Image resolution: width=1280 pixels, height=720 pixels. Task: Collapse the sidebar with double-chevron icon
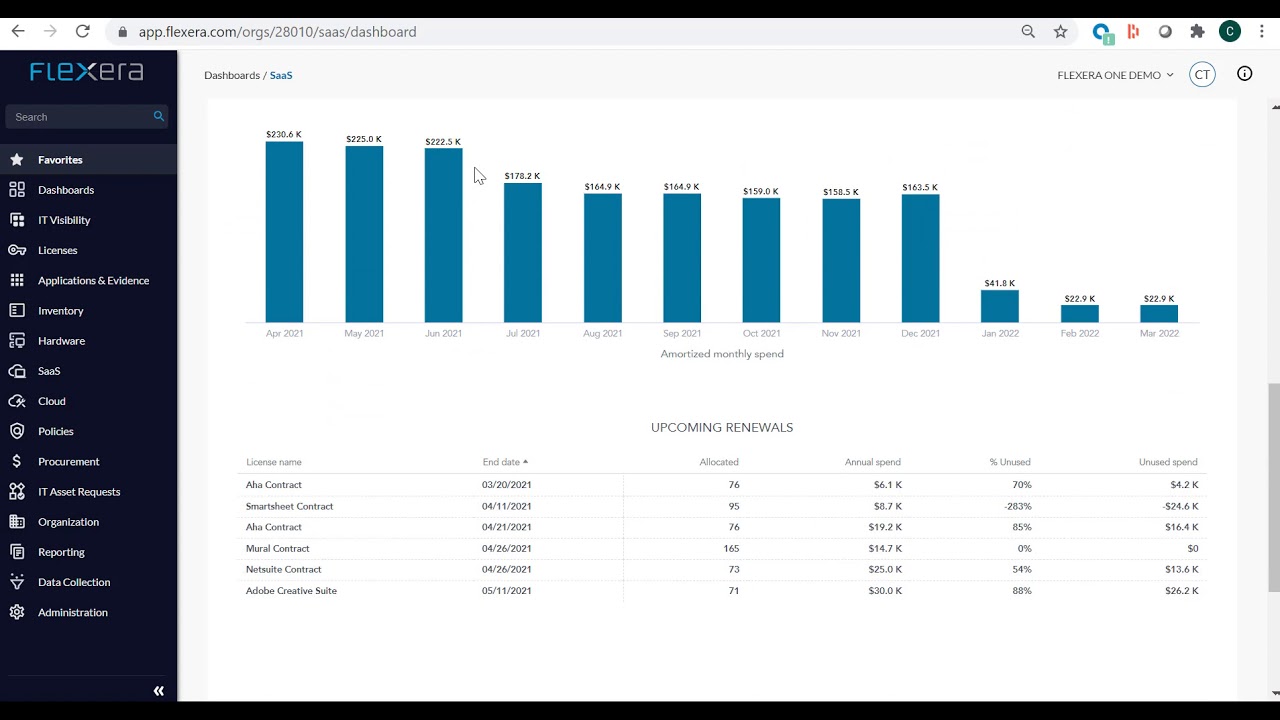158,691
